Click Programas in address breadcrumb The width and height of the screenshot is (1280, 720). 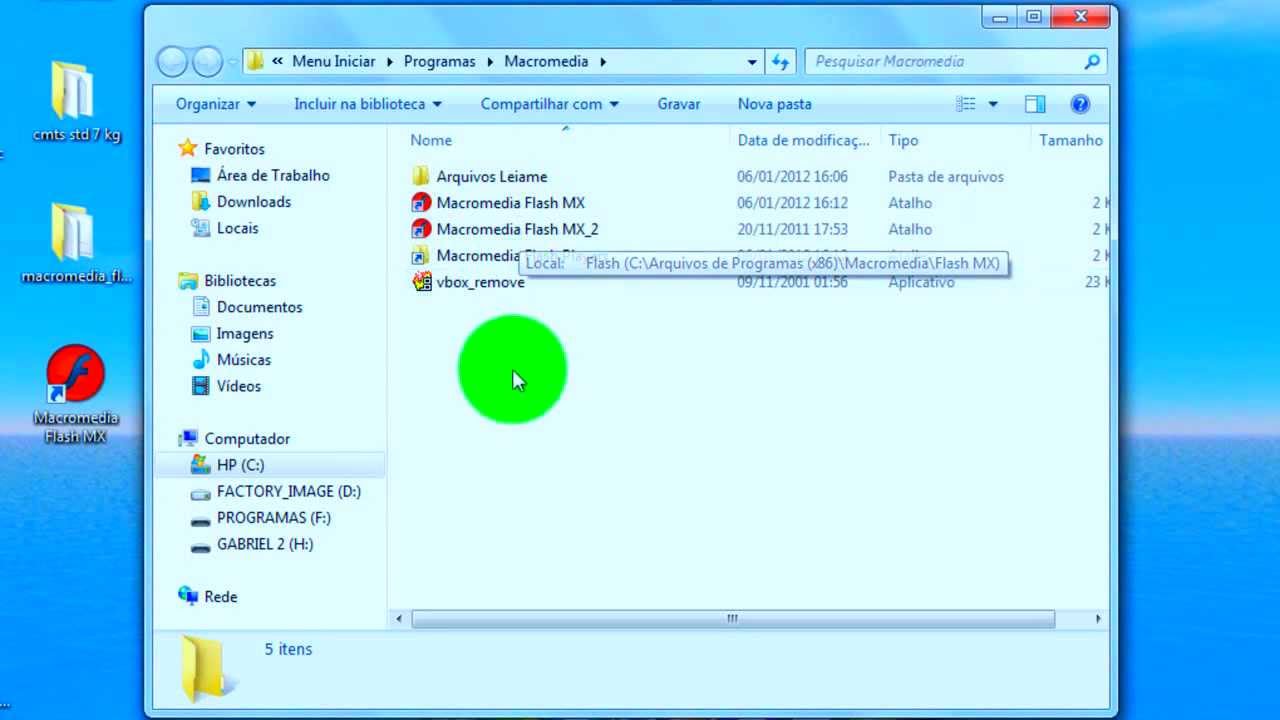[440, 62]
